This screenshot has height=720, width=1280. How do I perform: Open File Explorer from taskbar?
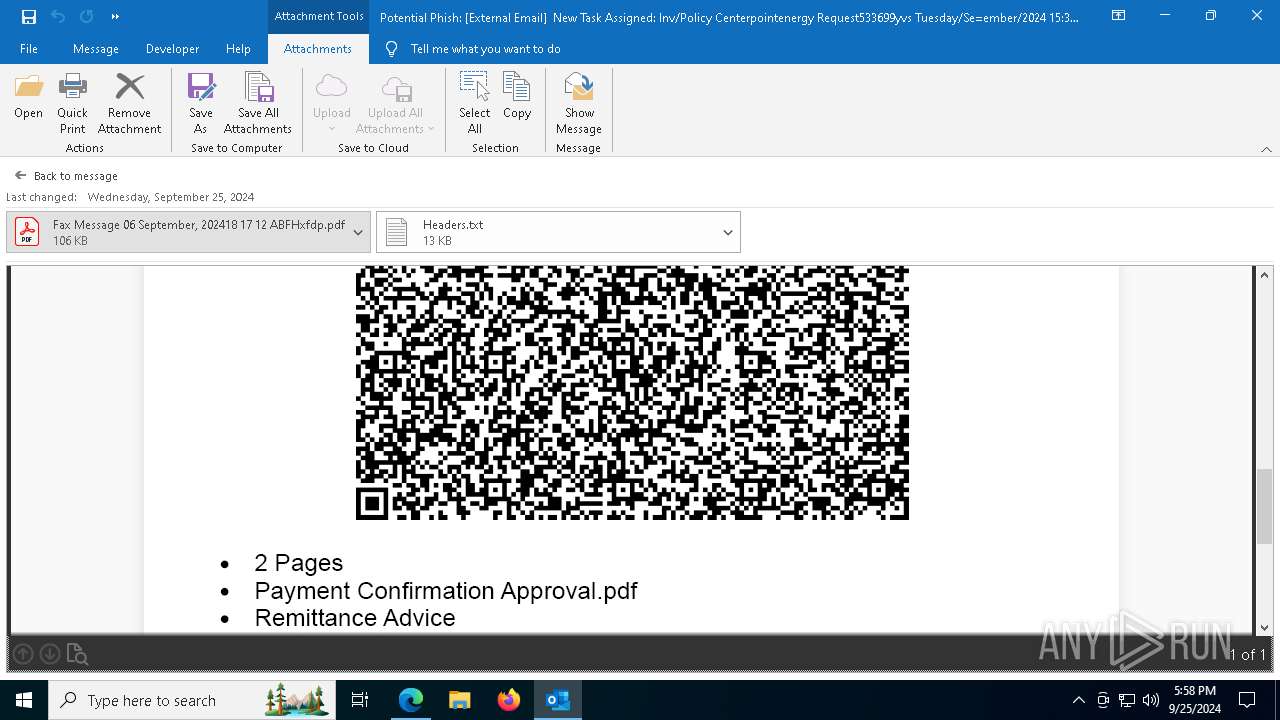click(460, 700)
